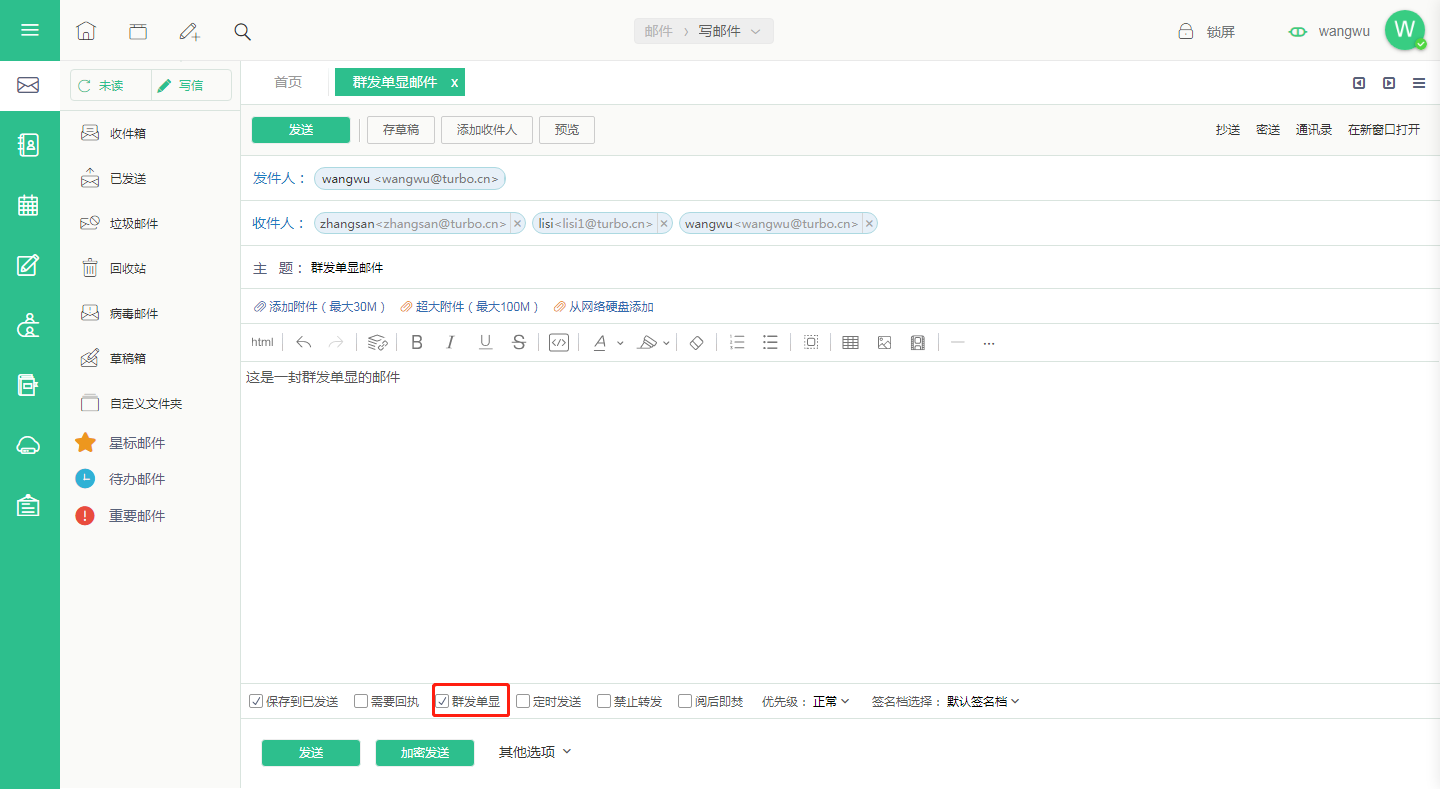Click the insert image icon in the editor

click(884, 342)
